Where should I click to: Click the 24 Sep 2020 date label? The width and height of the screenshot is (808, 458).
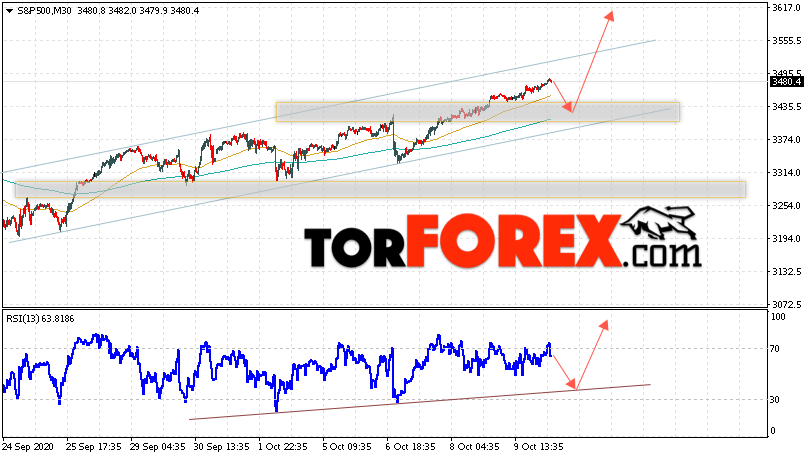[27, 447]
